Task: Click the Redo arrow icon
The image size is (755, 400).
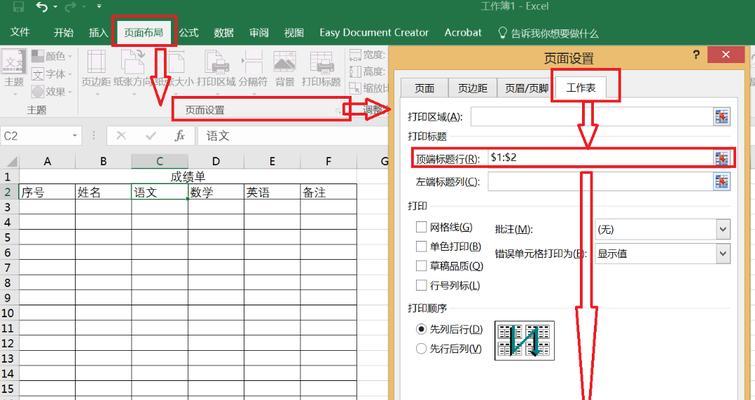Action: [x=70, y=6]
